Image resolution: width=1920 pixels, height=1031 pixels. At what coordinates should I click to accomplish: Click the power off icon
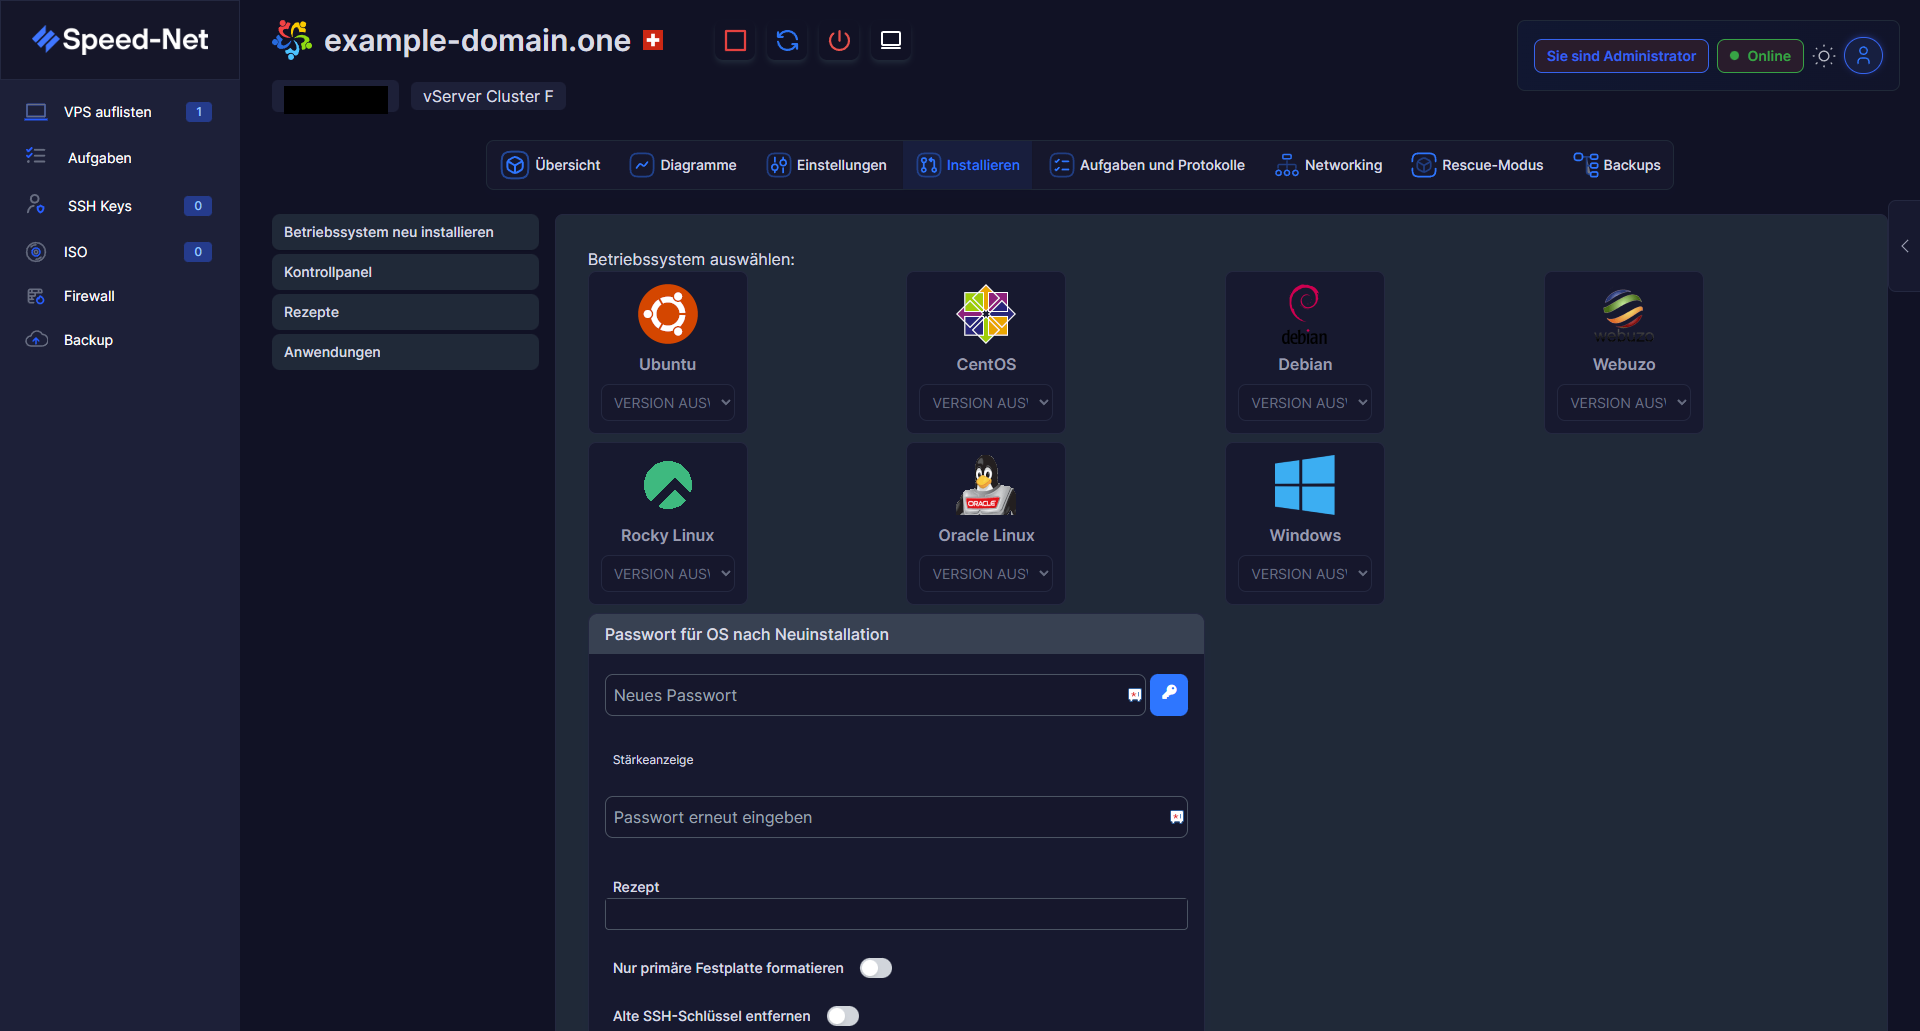[839, 41]
